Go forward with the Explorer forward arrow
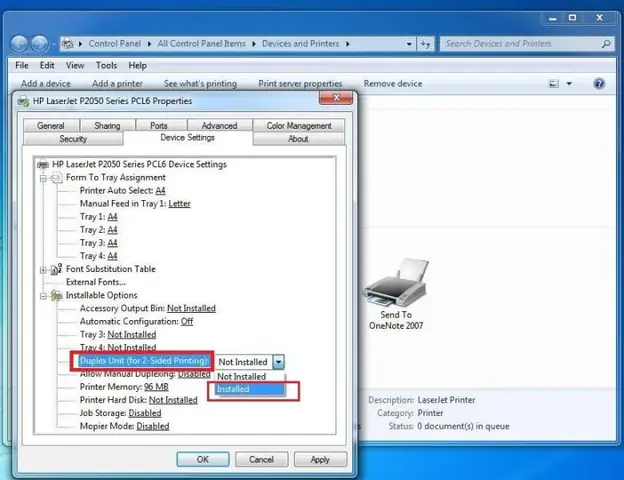The width and height of the screenshot is (624, 480). tap(39, 43)
